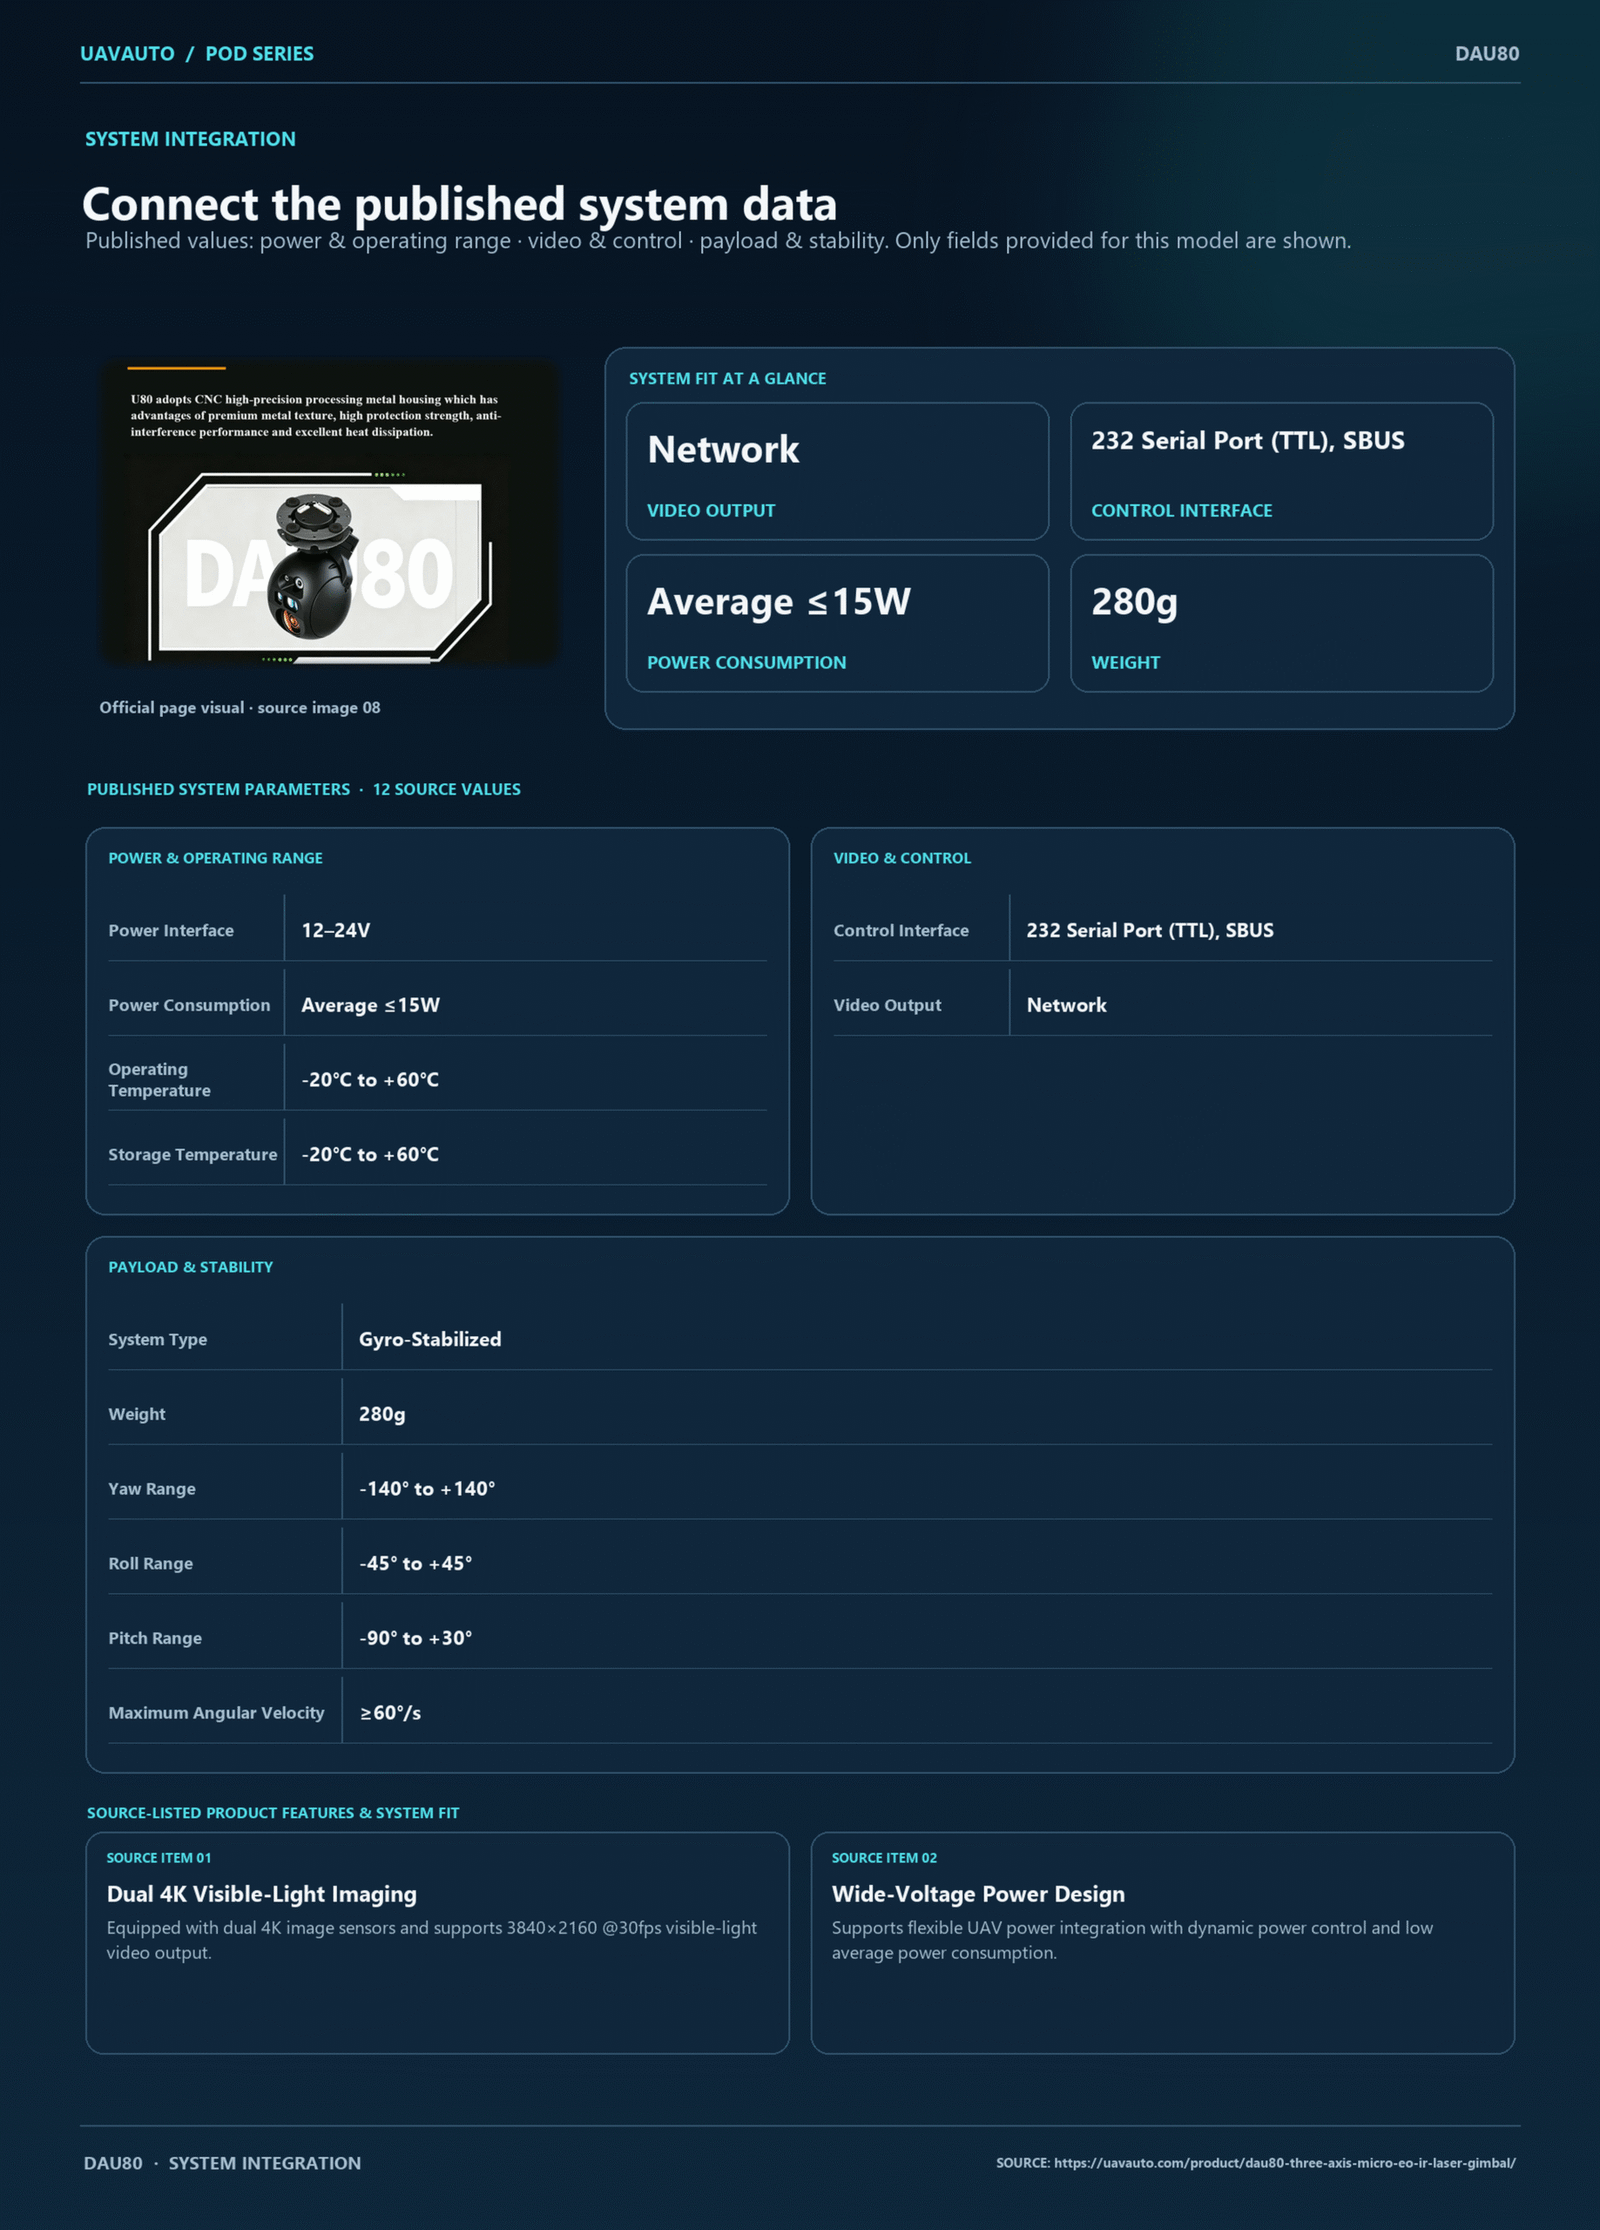Image resolution: width=1600 pixels, height=2230 pixels.
Task: Click the '-90° to +30°' pitch range value
Action: [x=416, y=1638]
